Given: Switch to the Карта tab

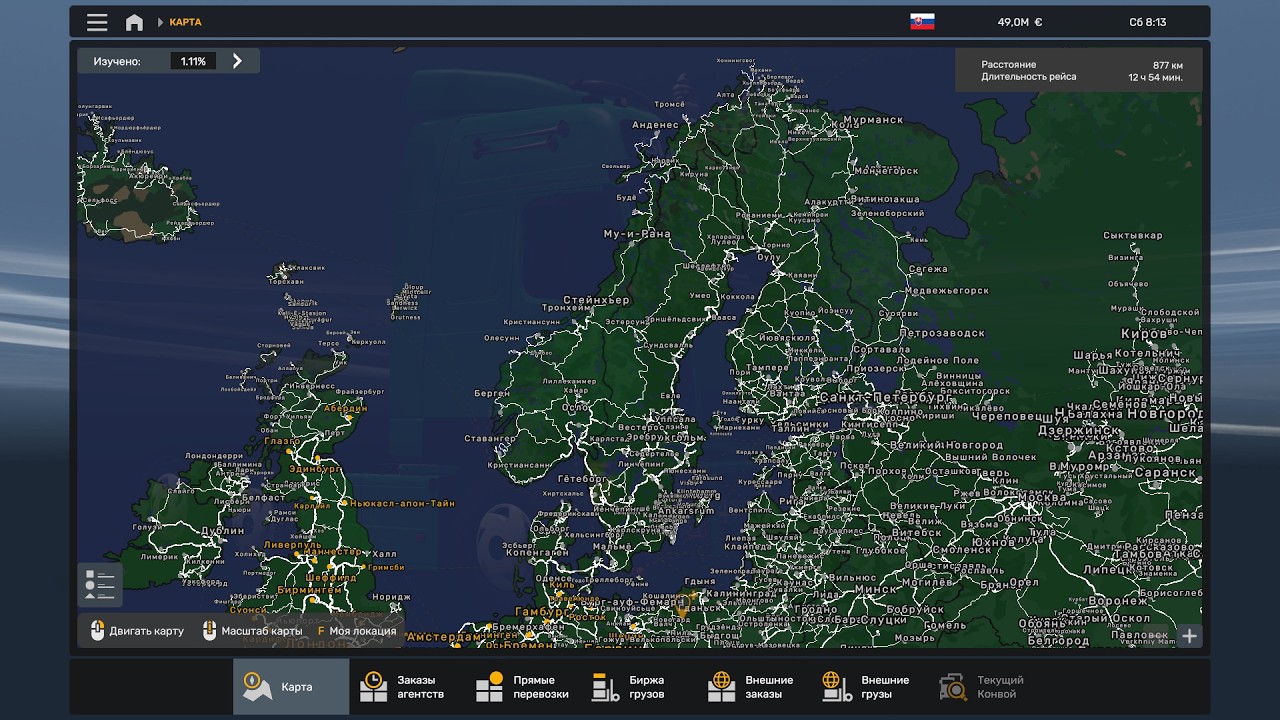Looking at the screenshot, I should [x=291, y=687].
